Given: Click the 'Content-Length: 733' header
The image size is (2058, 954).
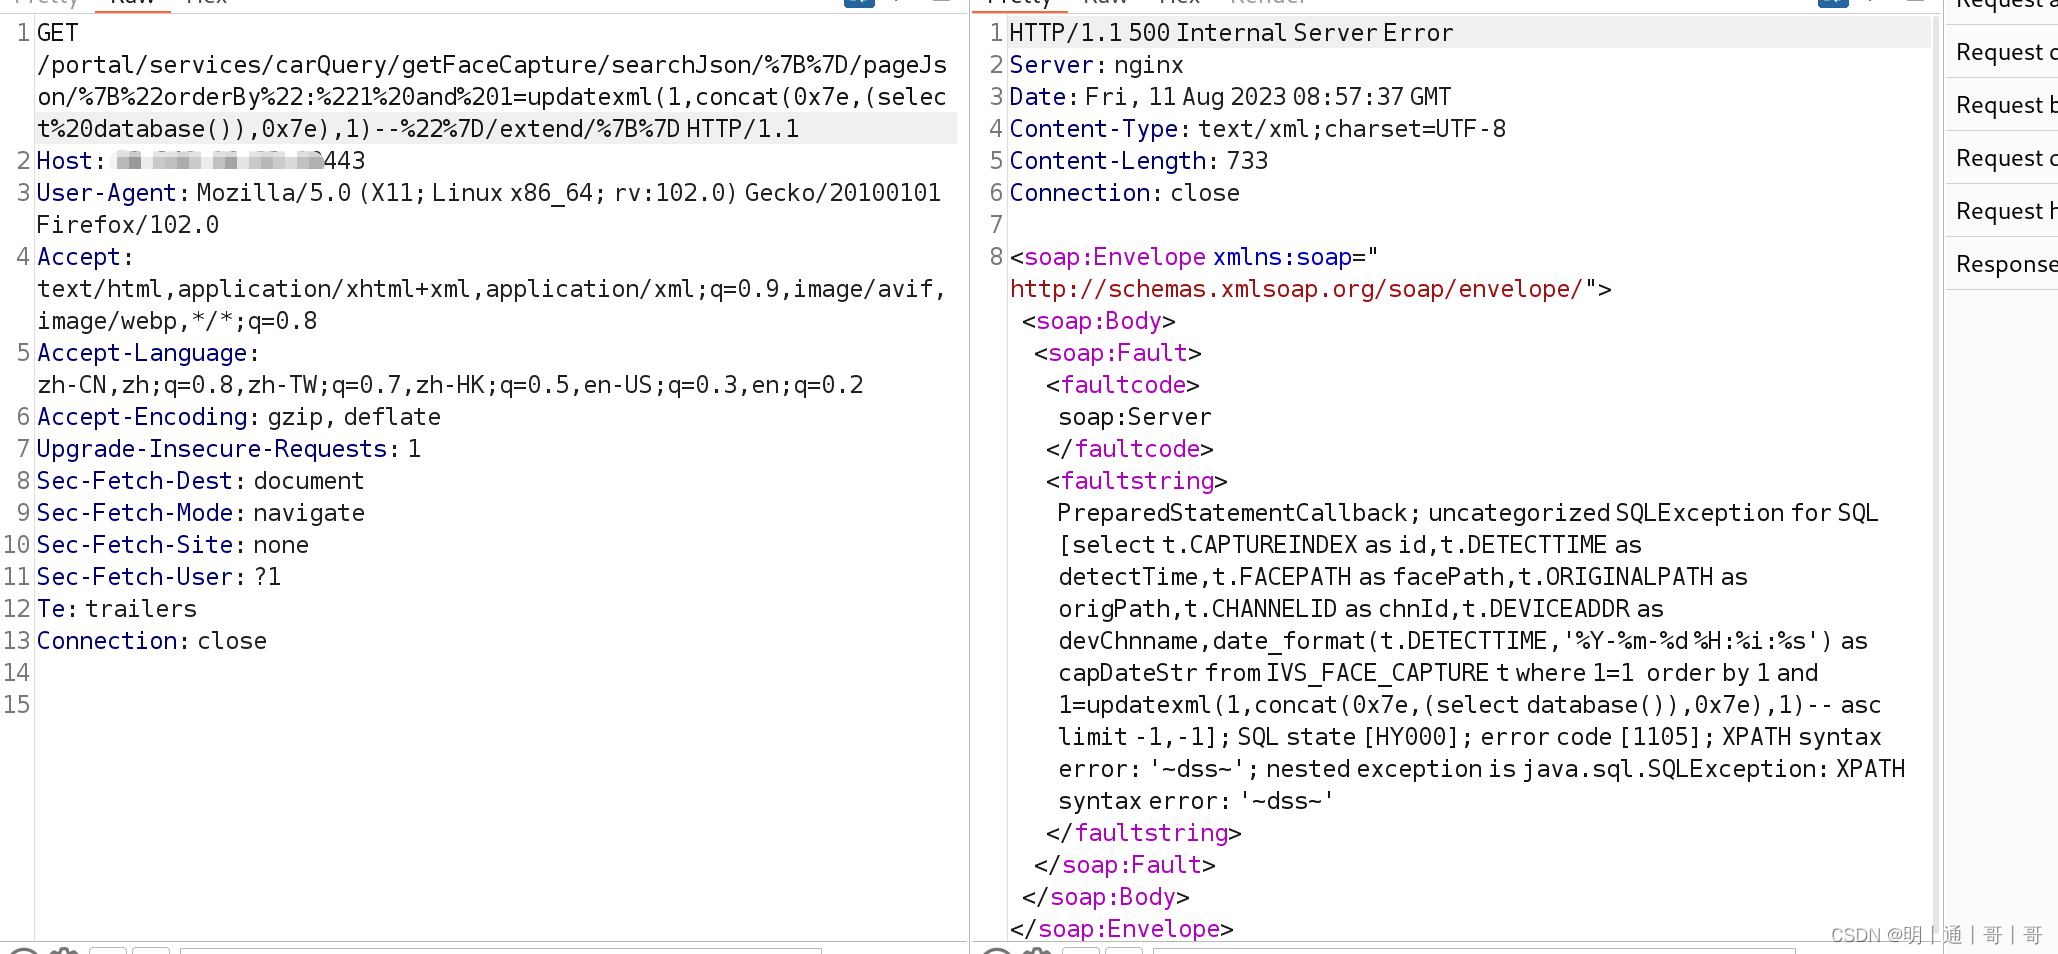Looking at the screenshot, I should click(1139, 161).
